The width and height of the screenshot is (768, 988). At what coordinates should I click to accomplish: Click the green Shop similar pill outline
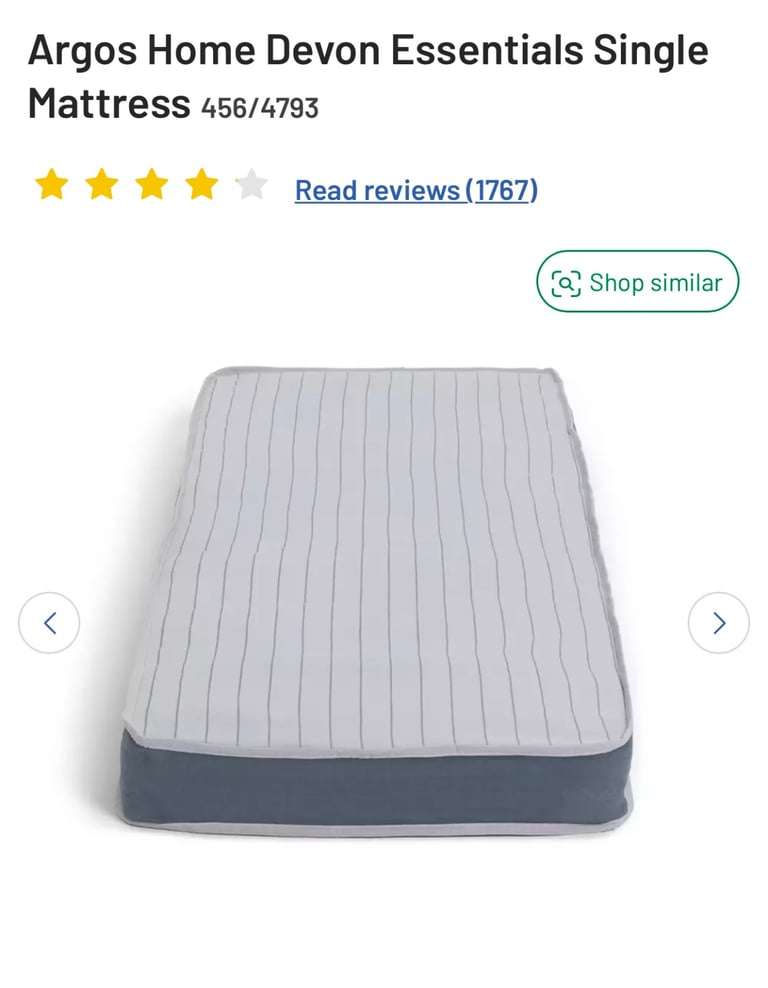(637, 281)
